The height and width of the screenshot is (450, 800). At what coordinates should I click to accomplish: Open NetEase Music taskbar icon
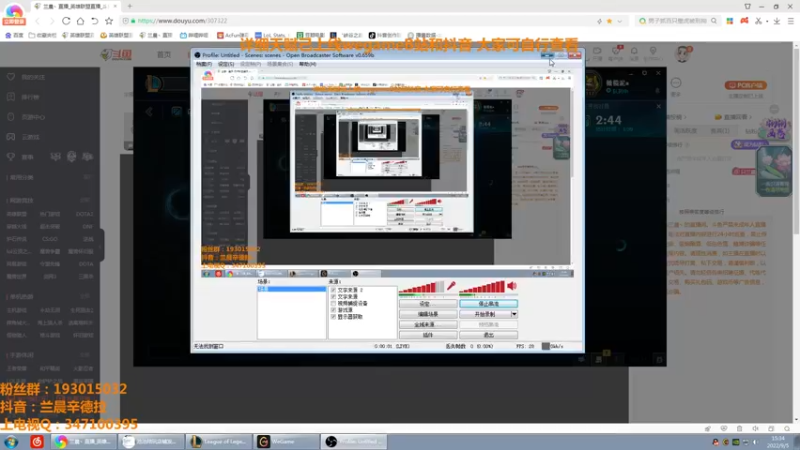click(37, 442)
